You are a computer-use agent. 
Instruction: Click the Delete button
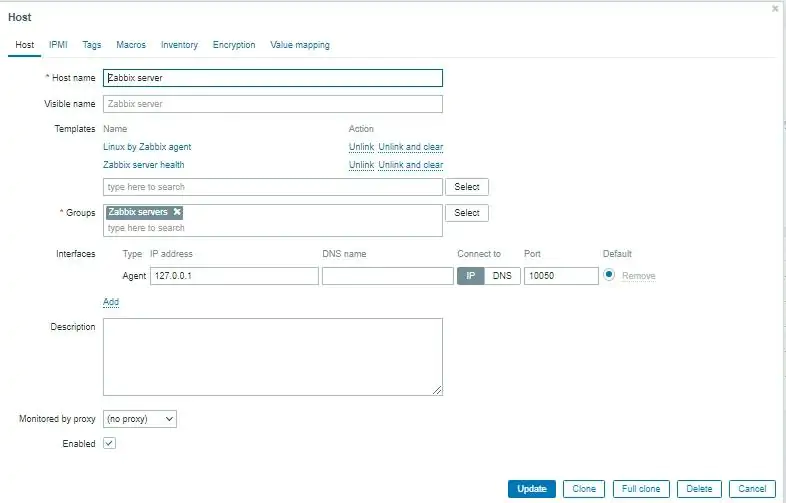tap(699, 488)
